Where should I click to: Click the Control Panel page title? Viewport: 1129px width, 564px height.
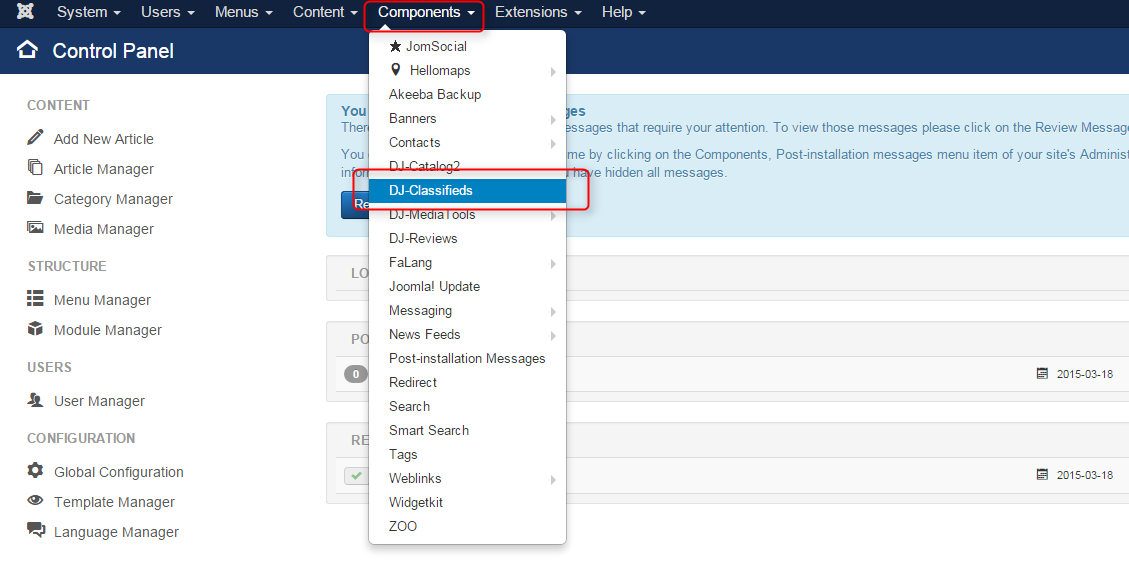coord(113,51)
